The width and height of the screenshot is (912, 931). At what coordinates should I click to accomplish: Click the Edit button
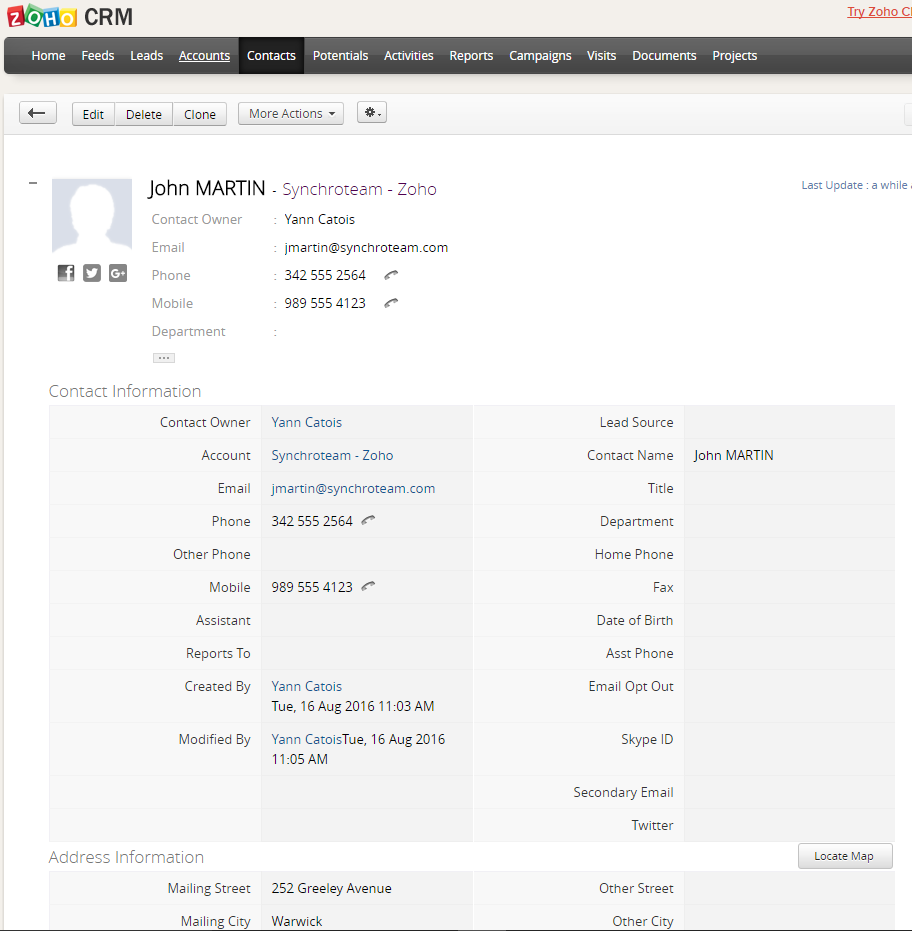93,114
